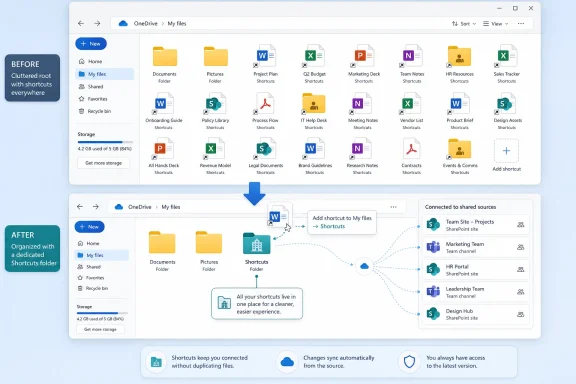Go forward using top window forward arrow
Screen dimensions: 576x384
tap(97, 24)
